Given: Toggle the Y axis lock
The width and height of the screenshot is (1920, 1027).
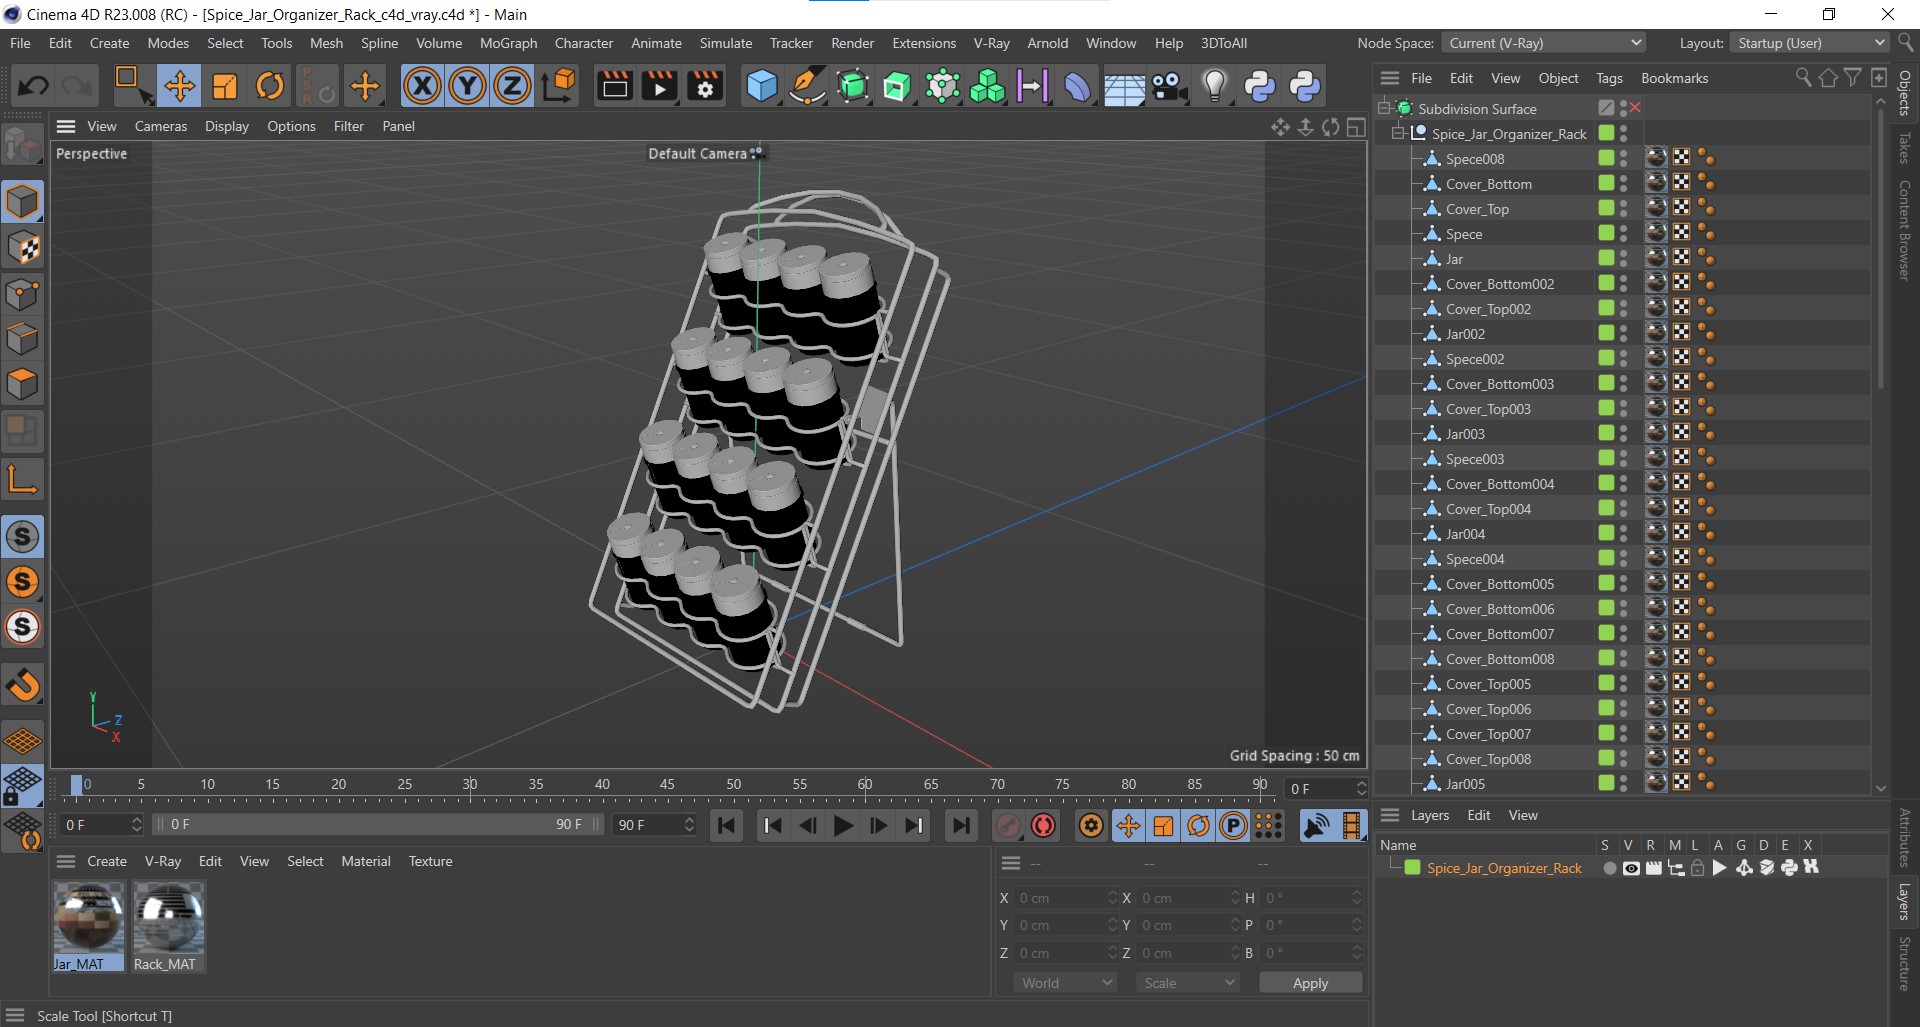Looking at the screenshot, I should coord(467,86).
